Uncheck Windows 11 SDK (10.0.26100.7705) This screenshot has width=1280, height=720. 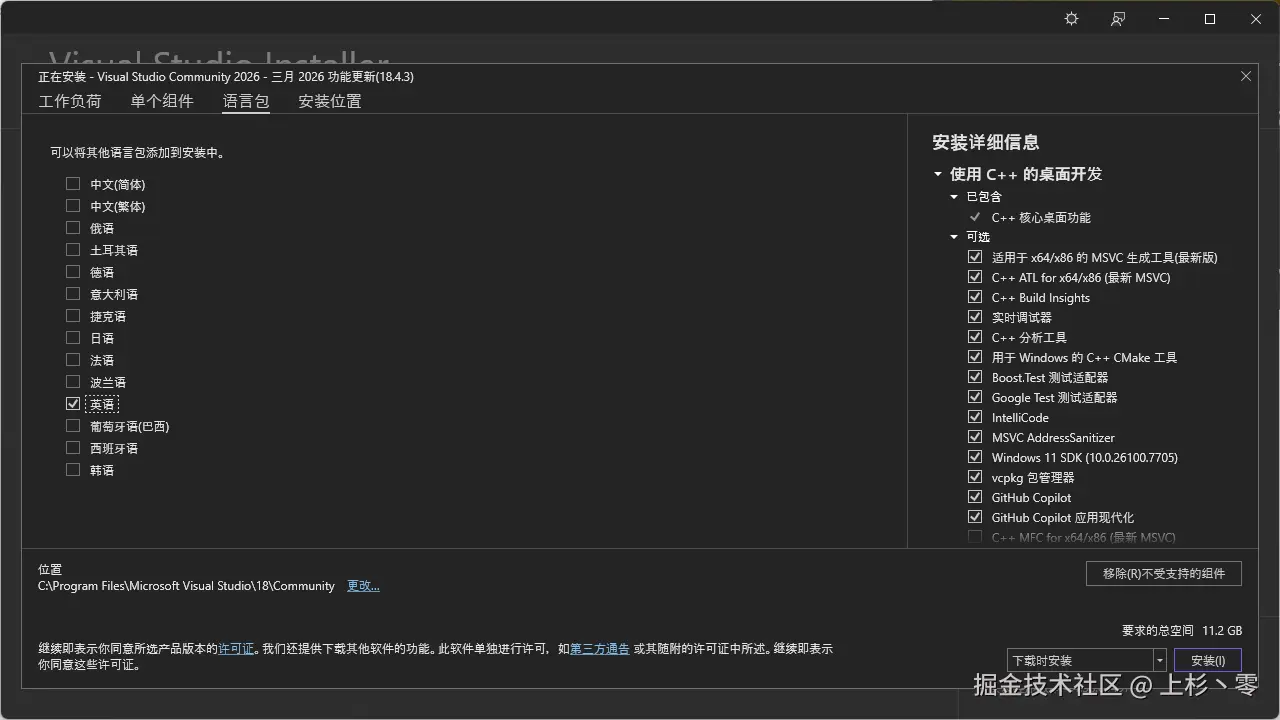coord(975,457)
